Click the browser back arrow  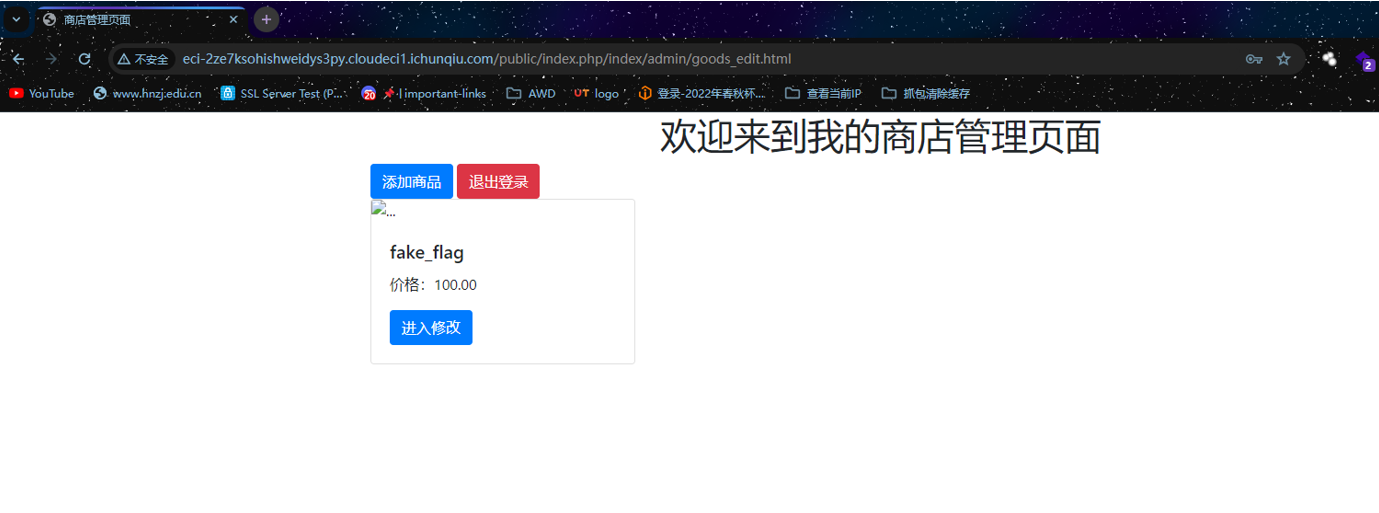18,59
